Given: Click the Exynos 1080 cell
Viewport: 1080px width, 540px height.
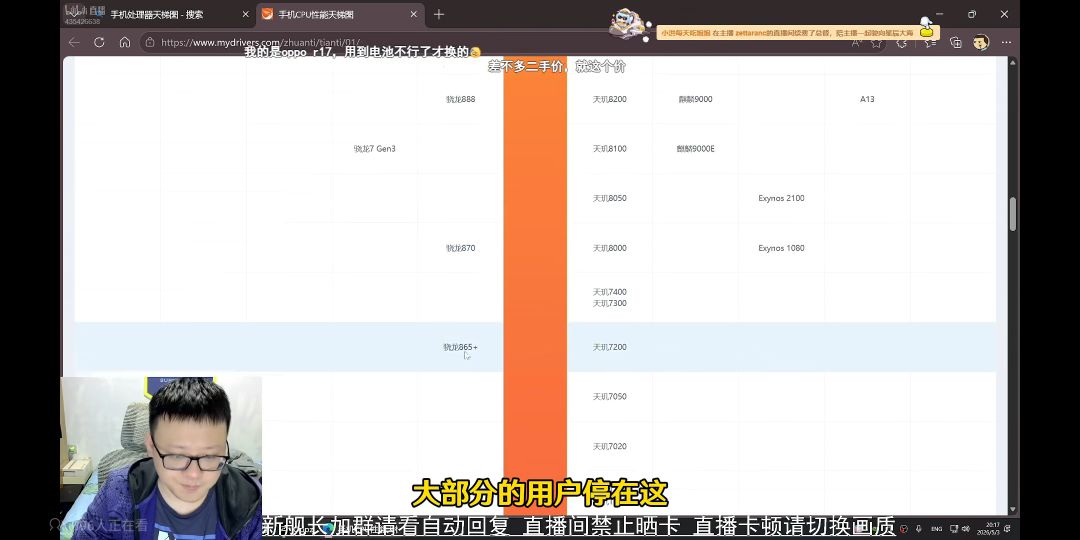Looking at the screenshot, I should (x=781, y=248).
